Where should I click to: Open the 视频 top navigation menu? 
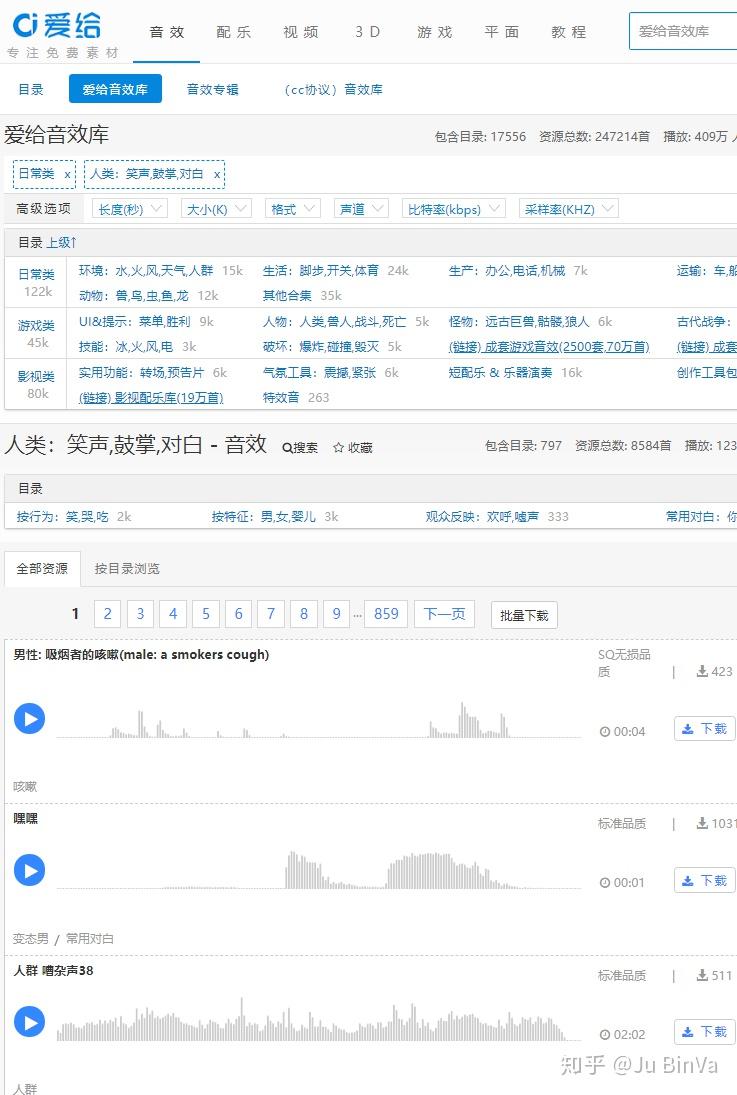301,32
